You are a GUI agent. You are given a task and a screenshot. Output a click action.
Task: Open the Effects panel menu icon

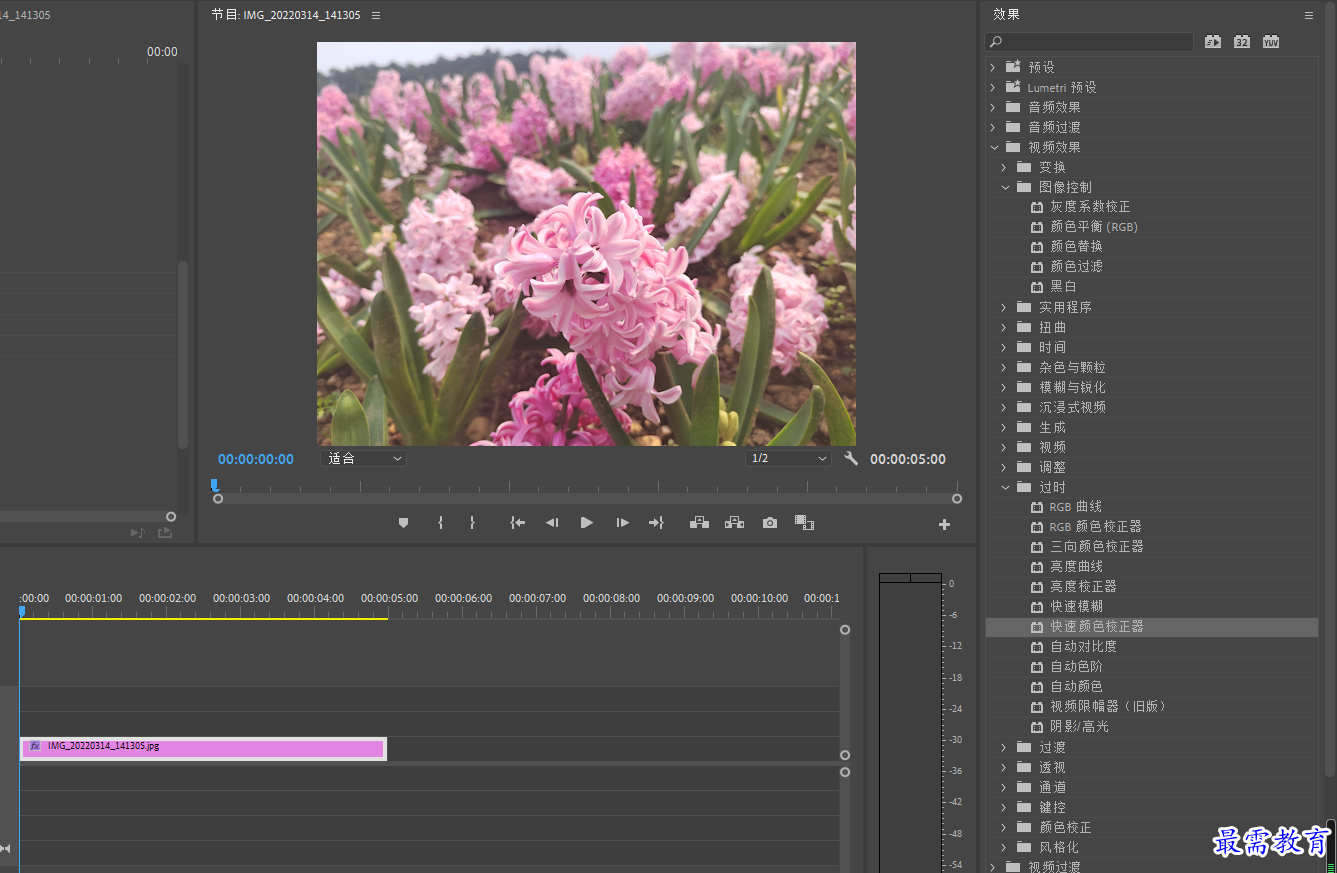1309,15
